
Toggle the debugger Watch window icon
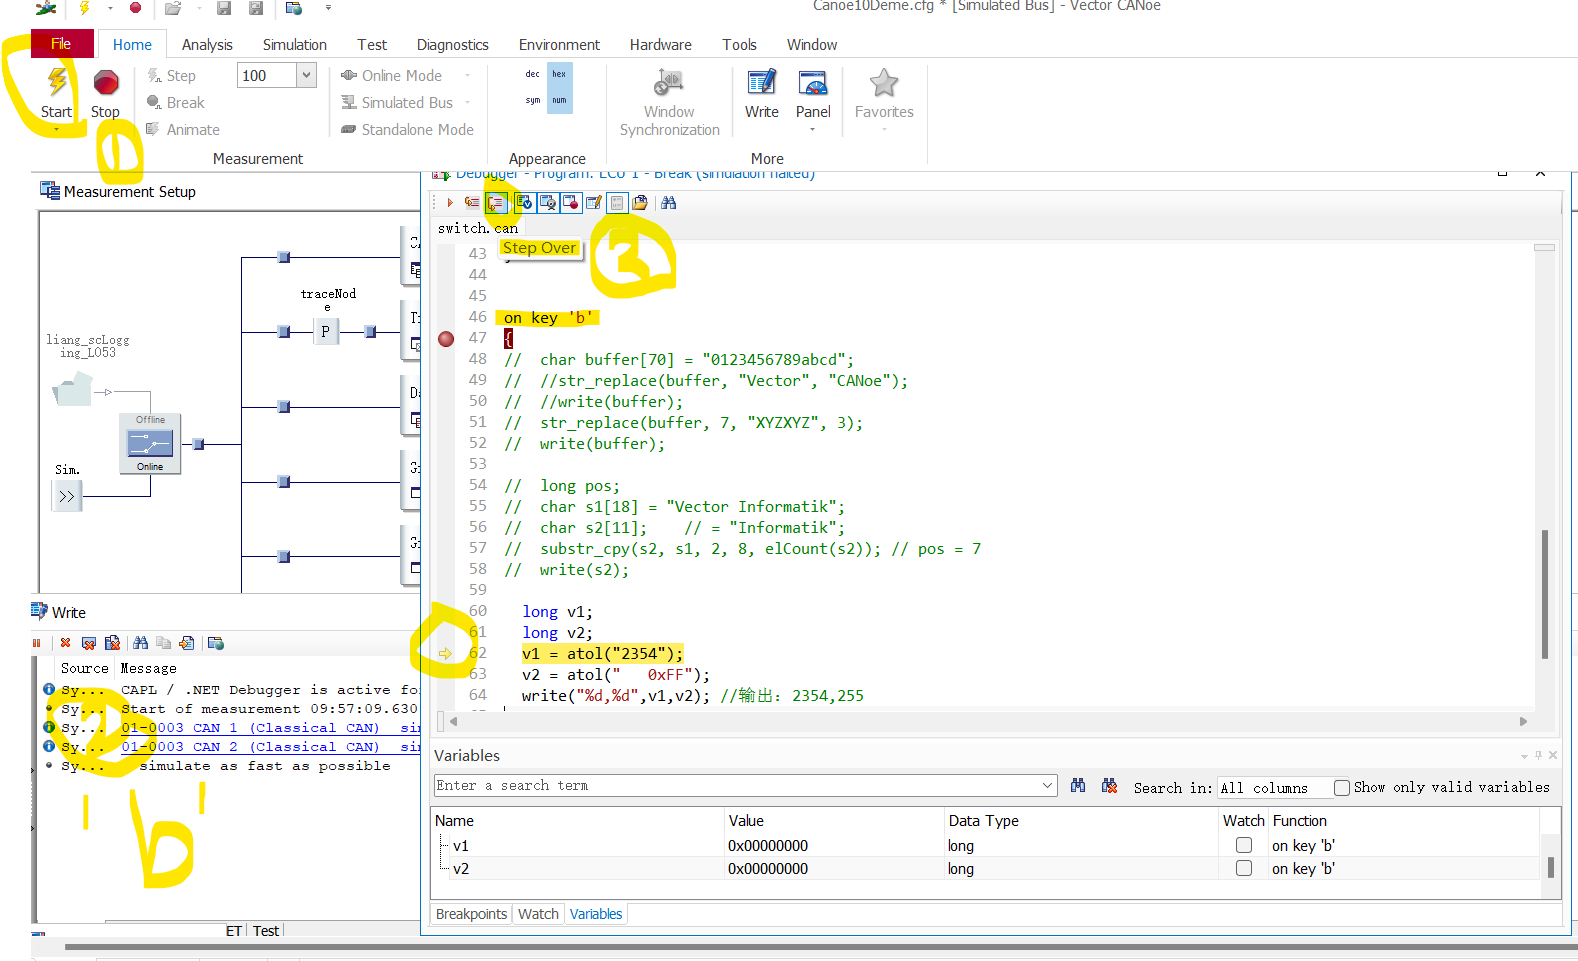pos(547,203)
